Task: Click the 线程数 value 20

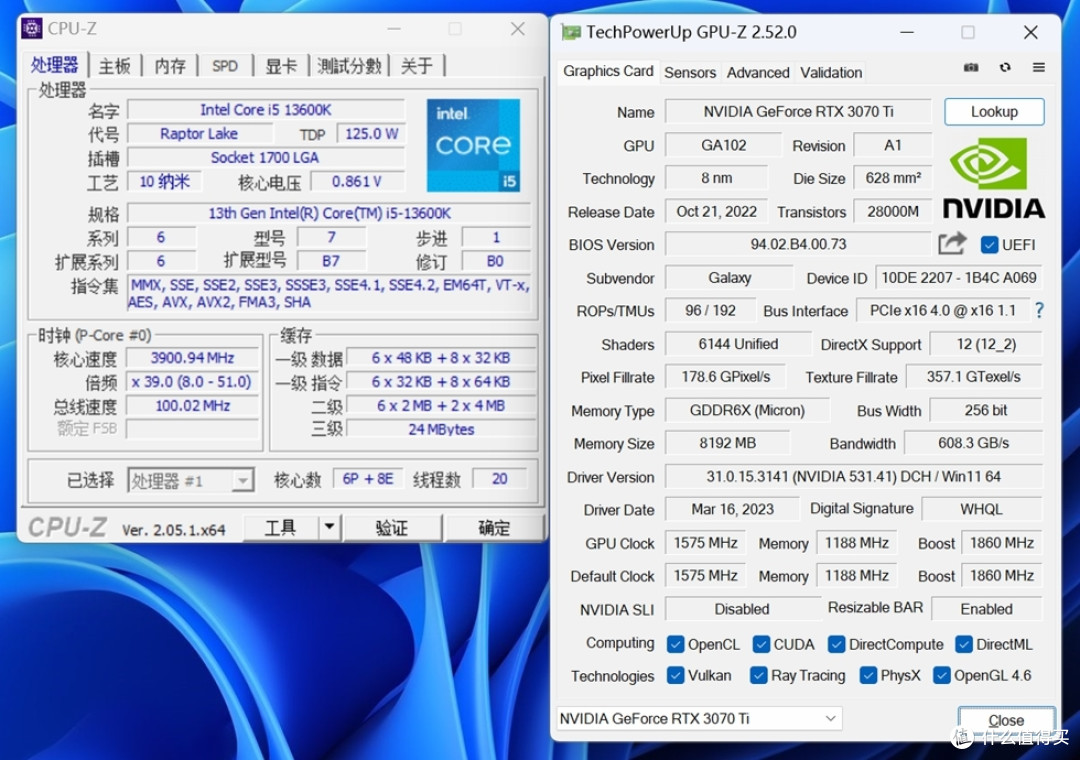Action: coord(500,479)
